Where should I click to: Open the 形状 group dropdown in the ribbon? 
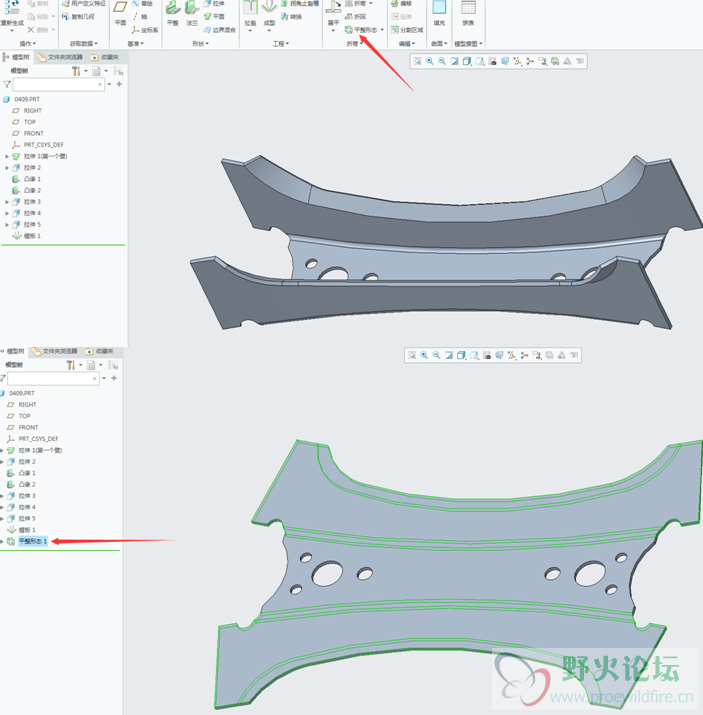coord(199,44)
